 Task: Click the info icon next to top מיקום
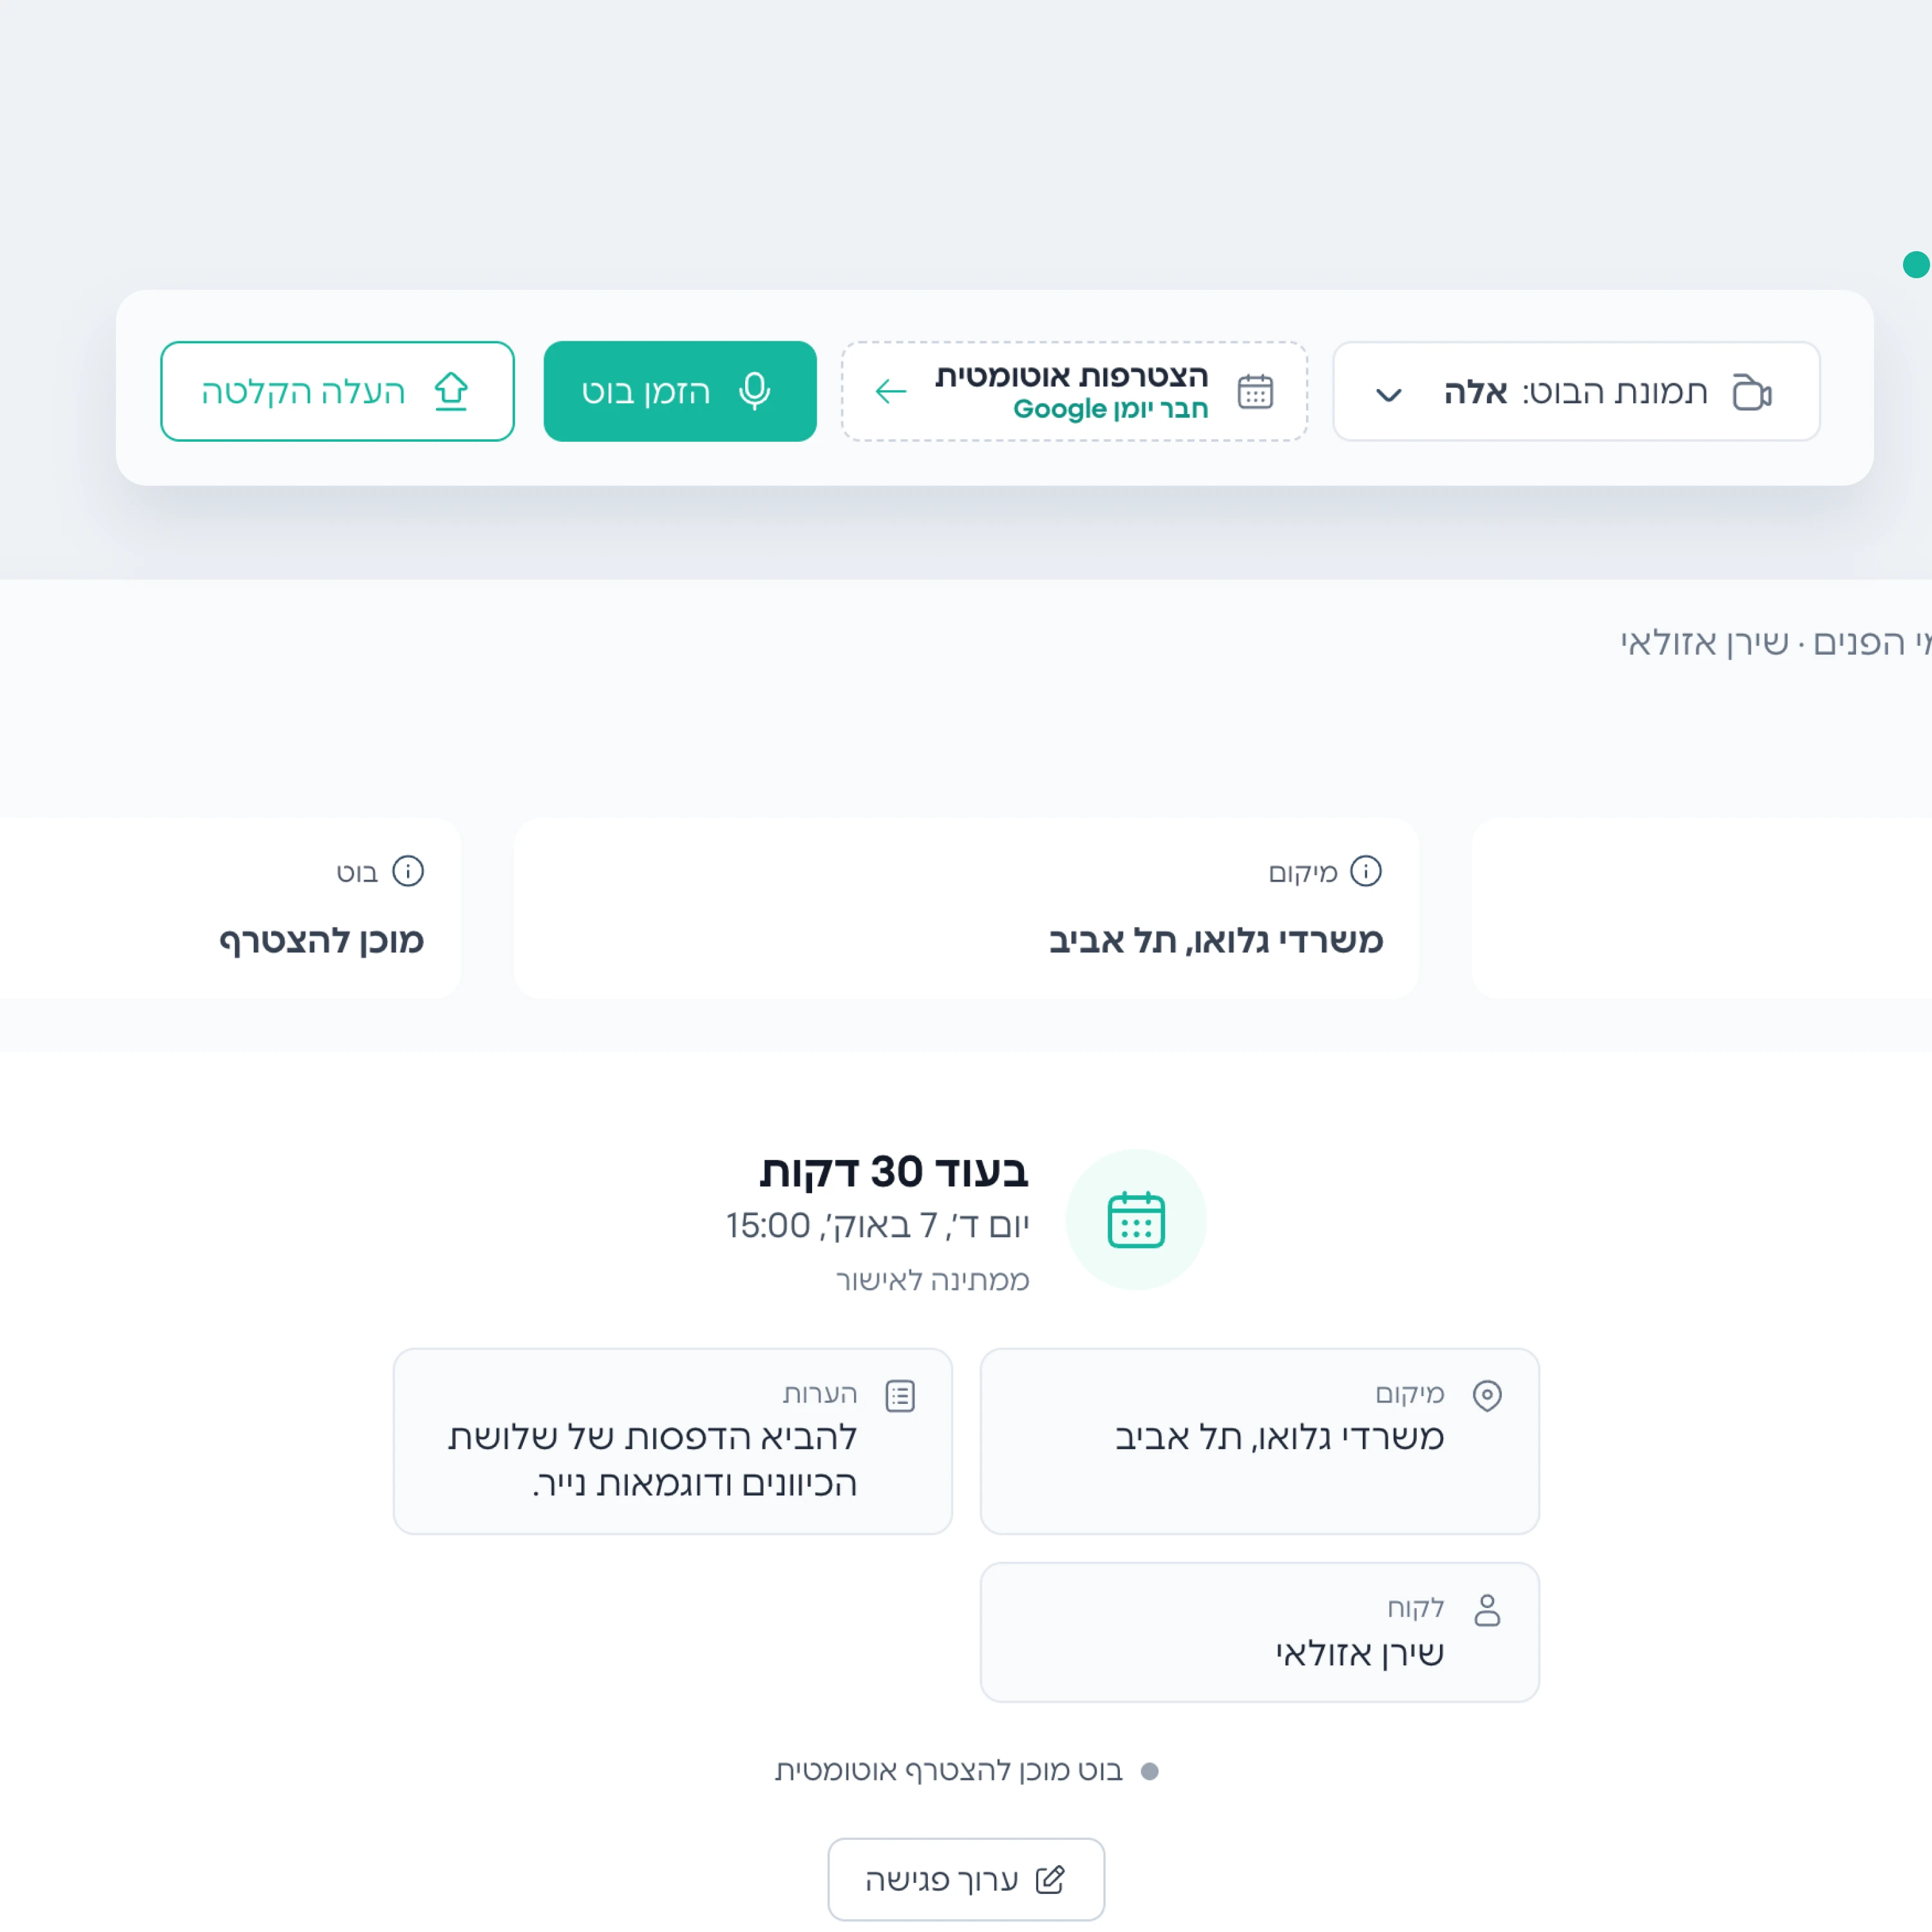(x=1366, y=871)
